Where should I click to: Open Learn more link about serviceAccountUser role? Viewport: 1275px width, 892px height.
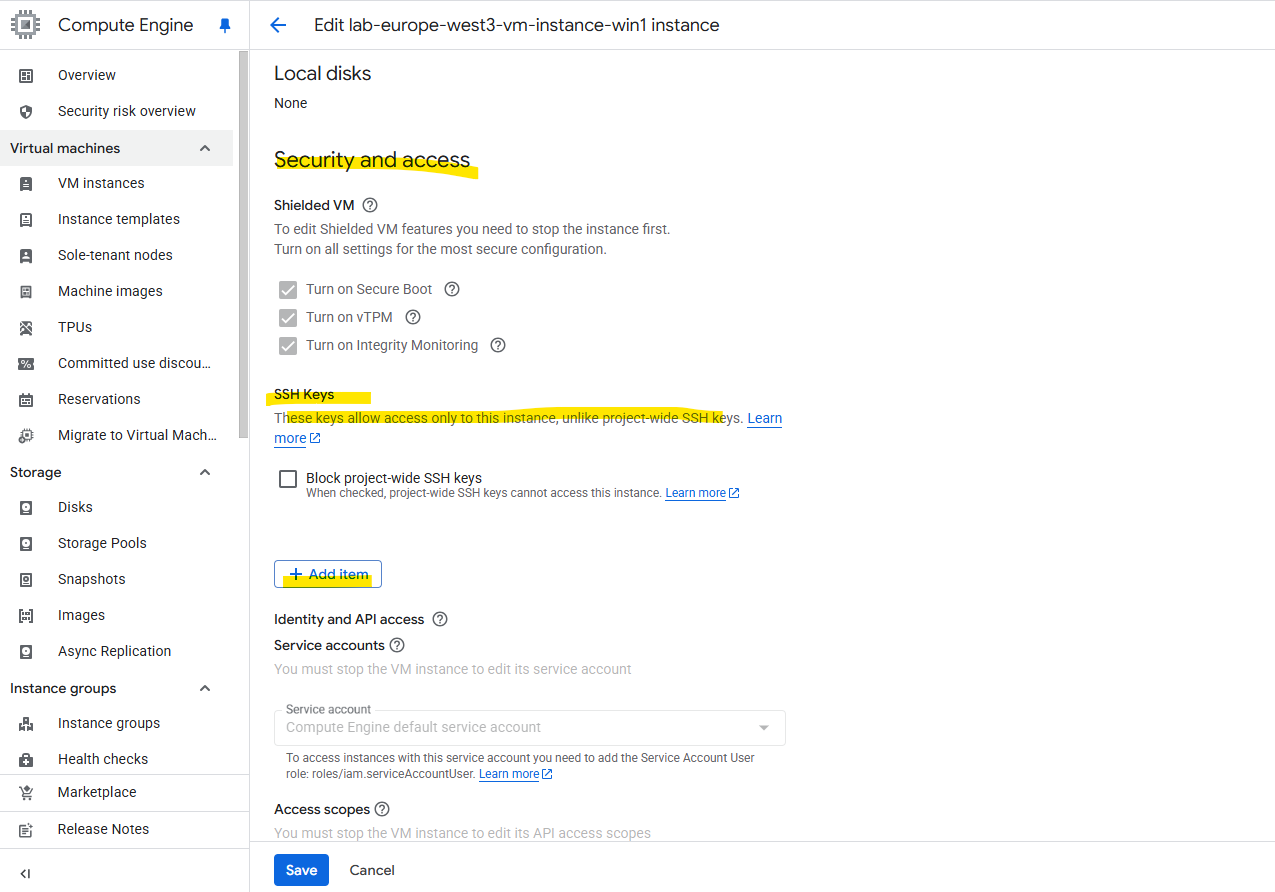[516, 774]
